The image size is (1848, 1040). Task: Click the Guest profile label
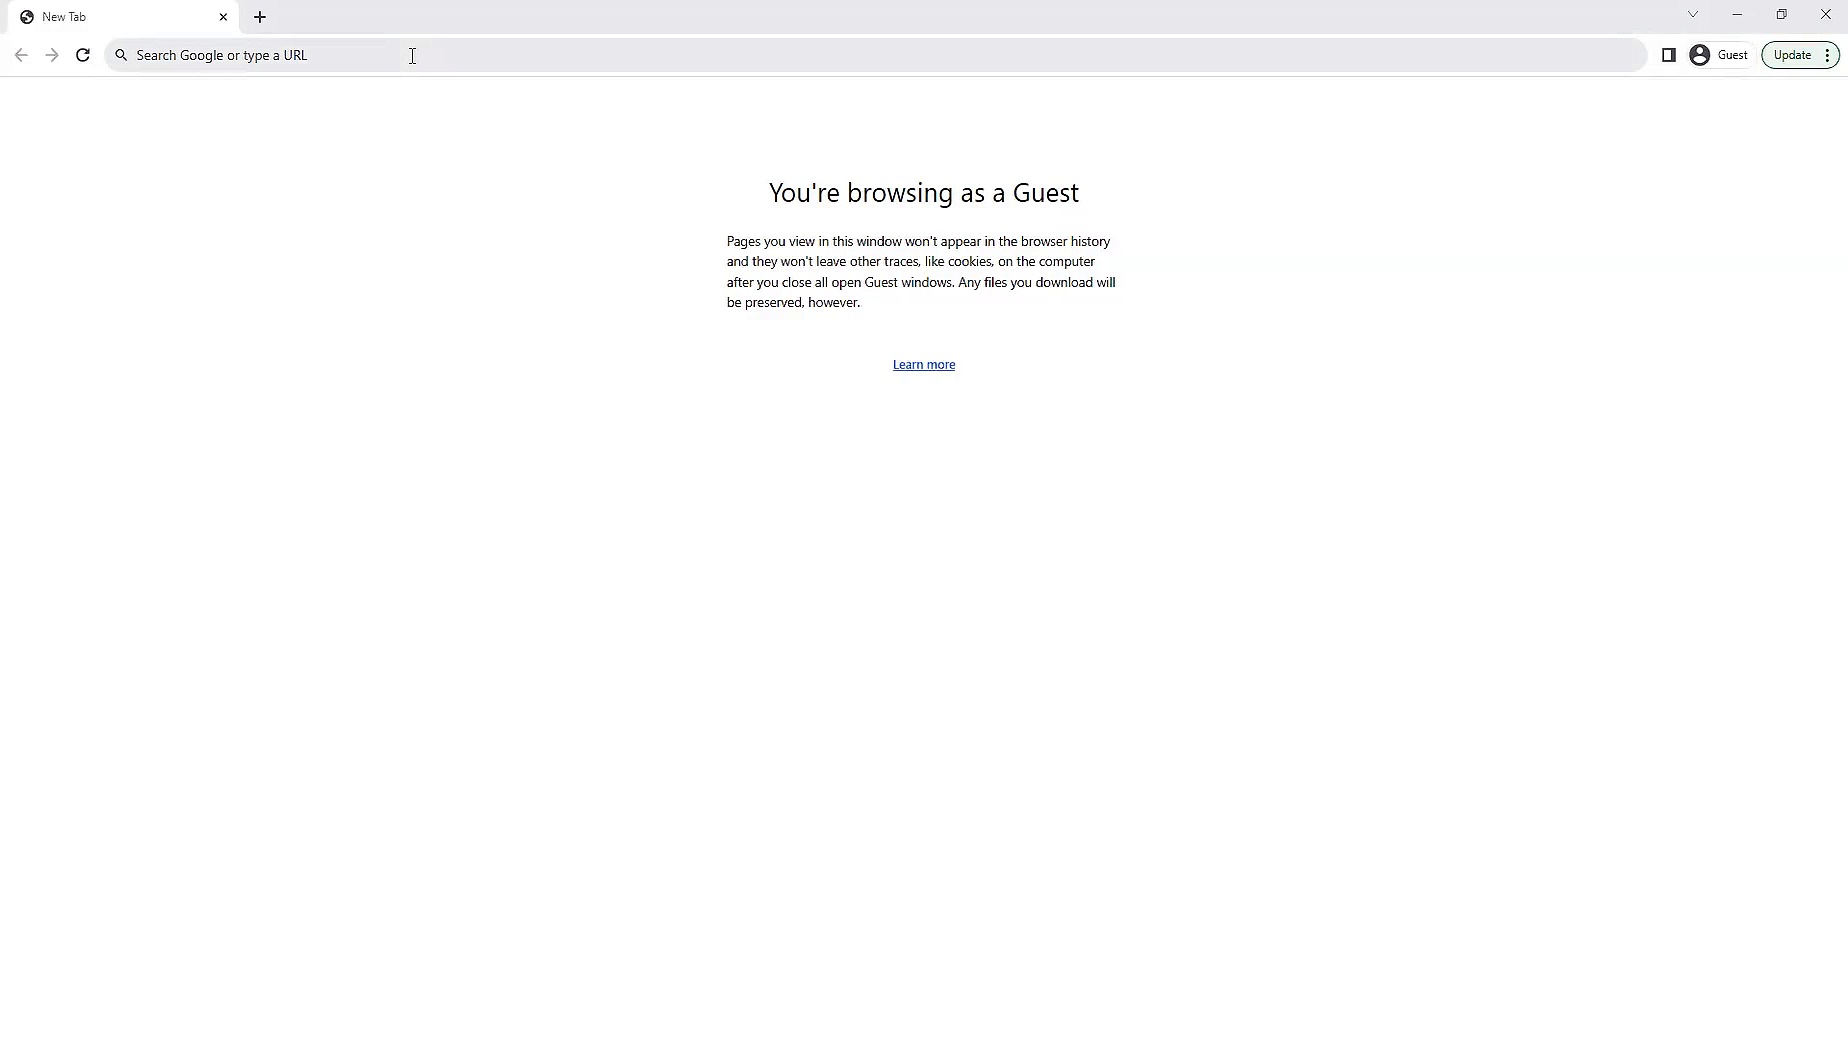(x=1733, y=55)
